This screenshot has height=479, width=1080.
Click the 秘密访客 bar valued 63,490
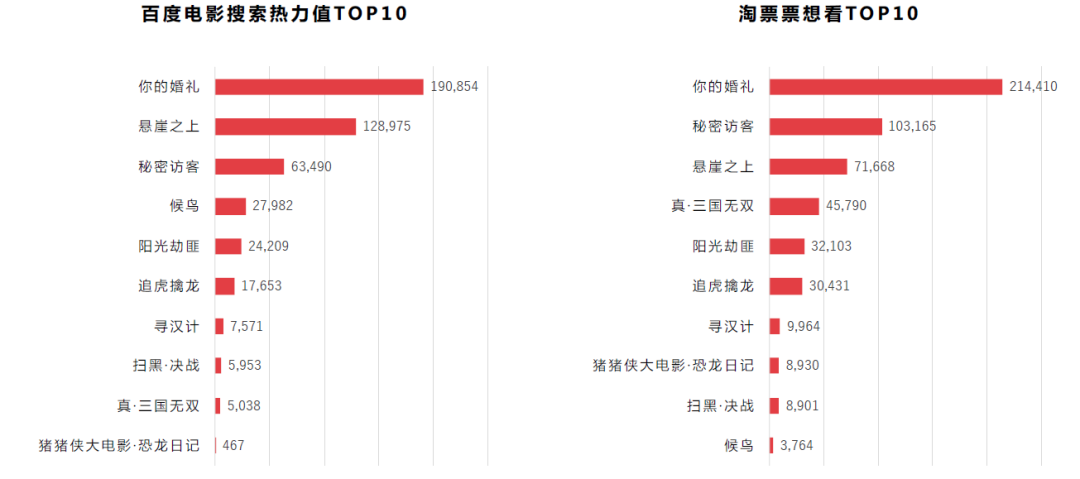click(249, 167)
